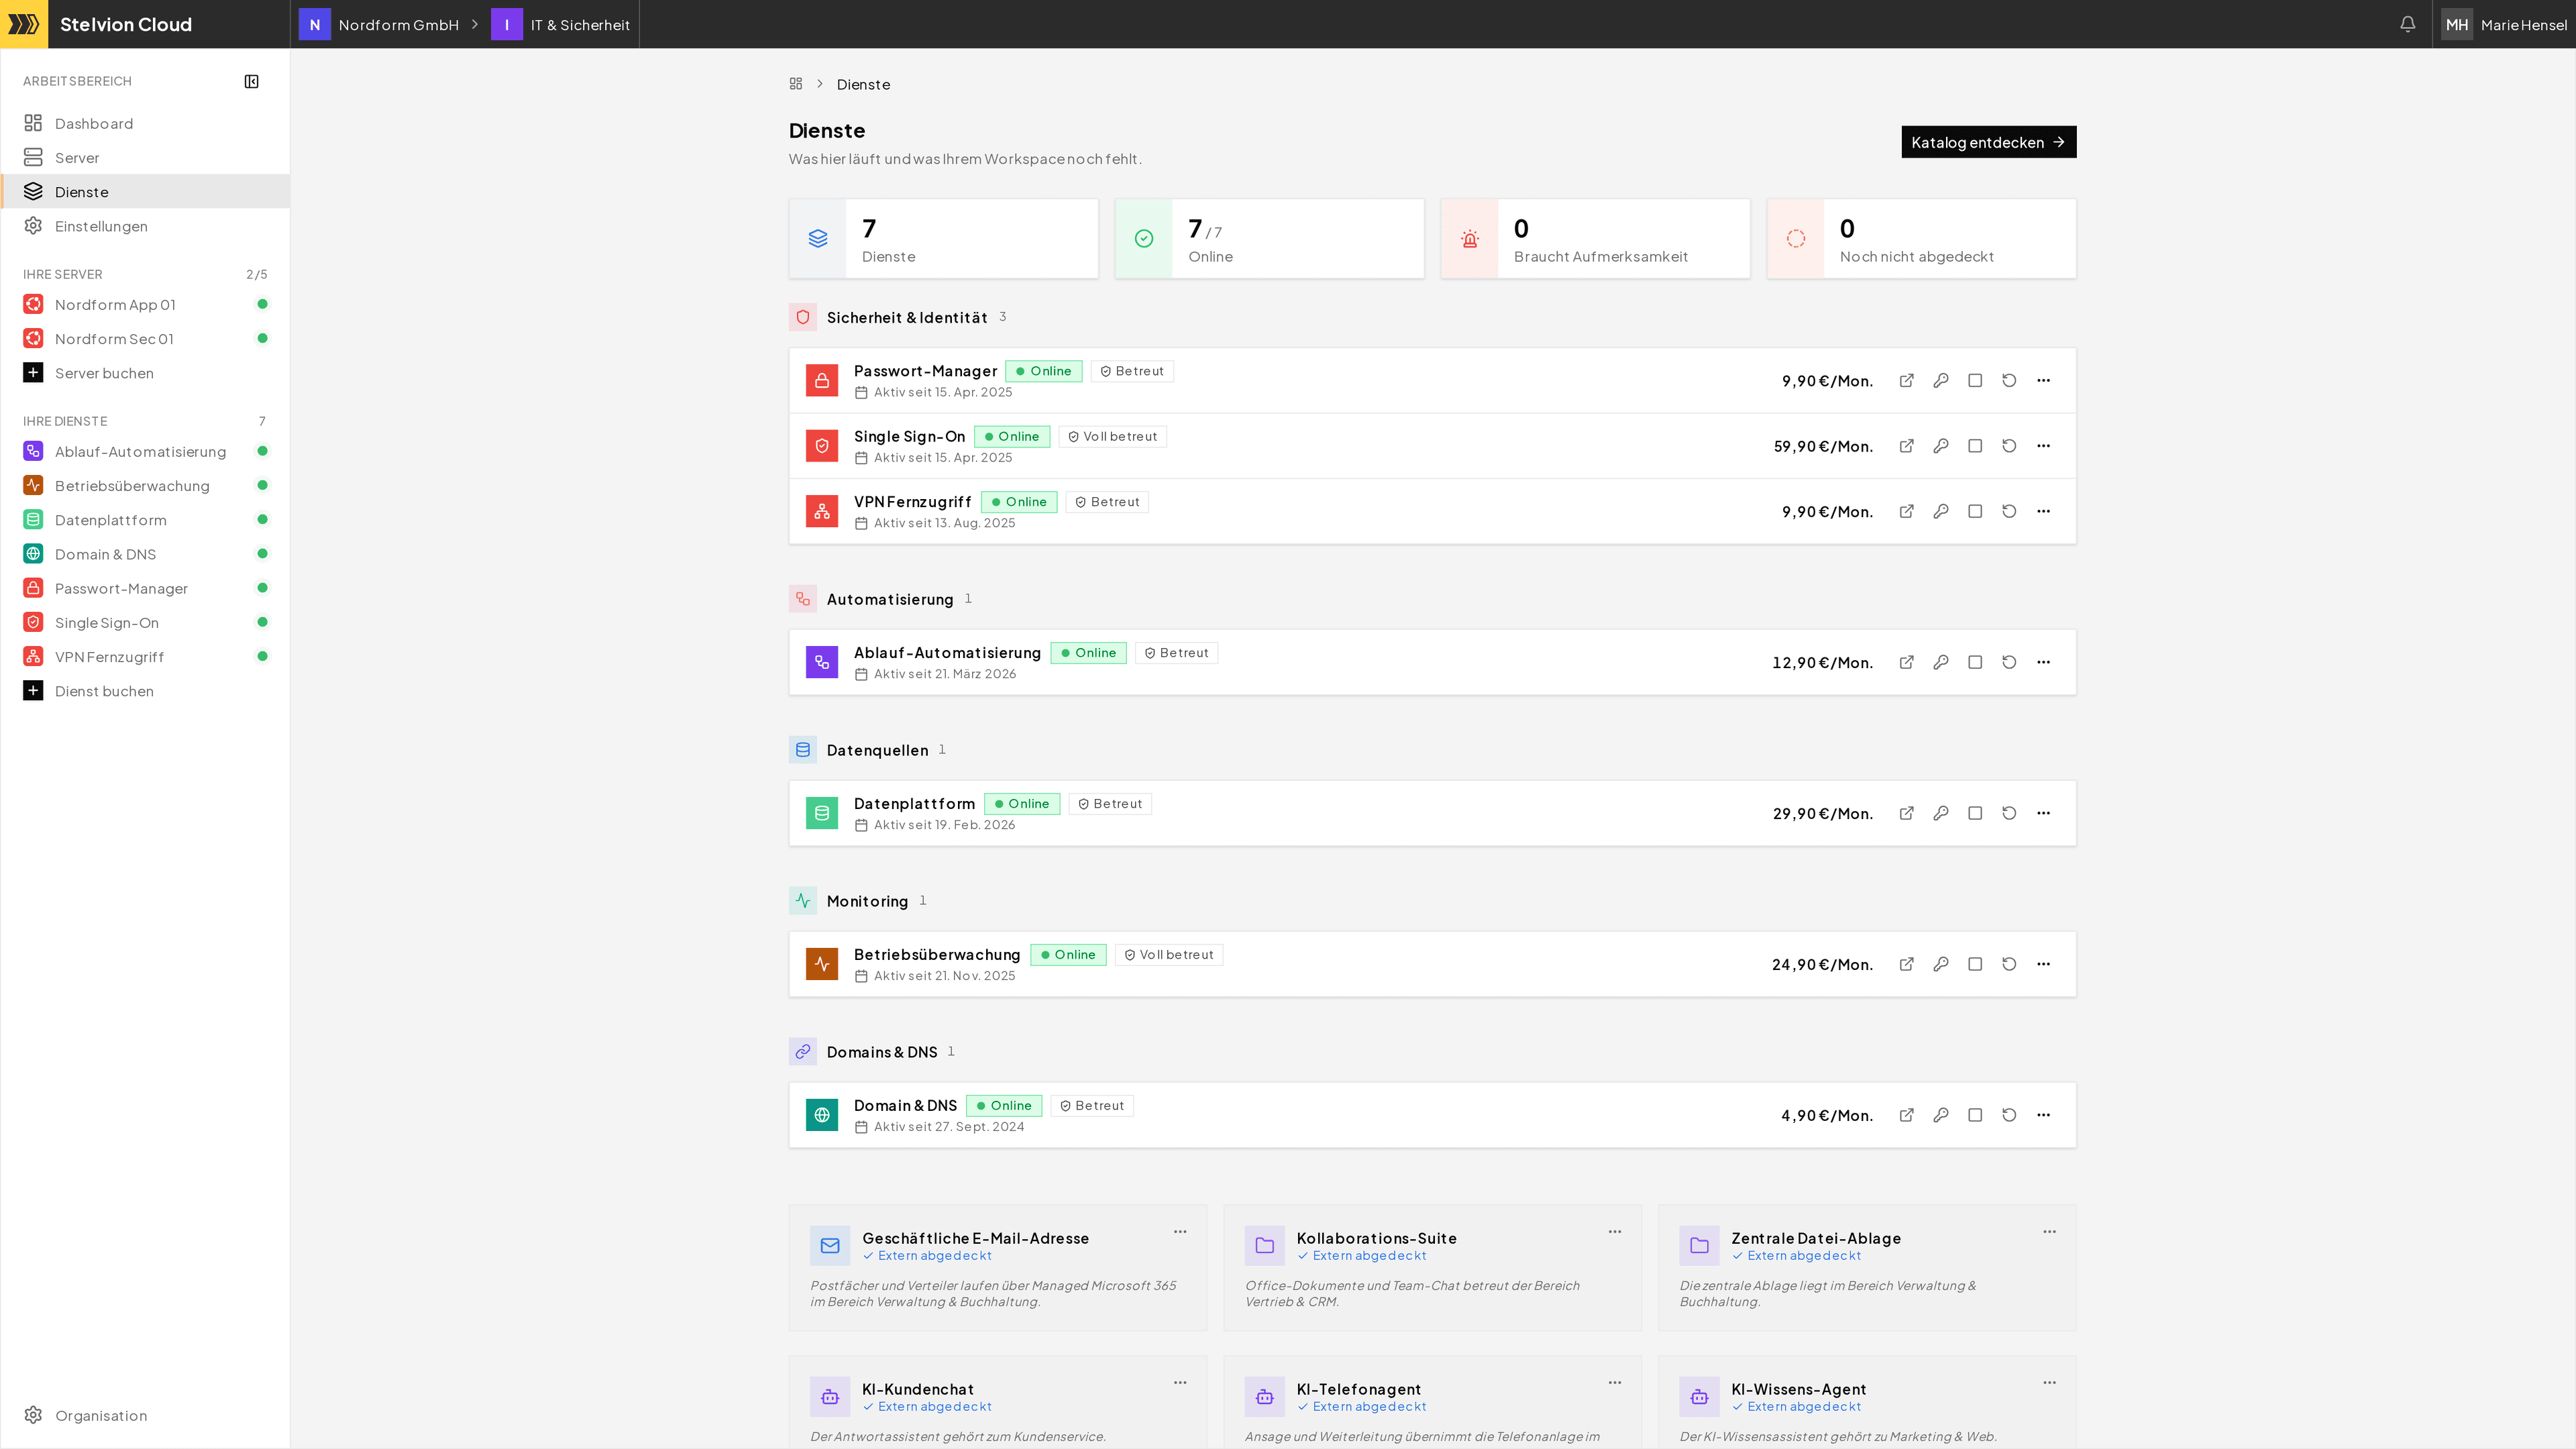Restart the Passwort-Manager service
2576x1449 pixels.
point(2008,381)
